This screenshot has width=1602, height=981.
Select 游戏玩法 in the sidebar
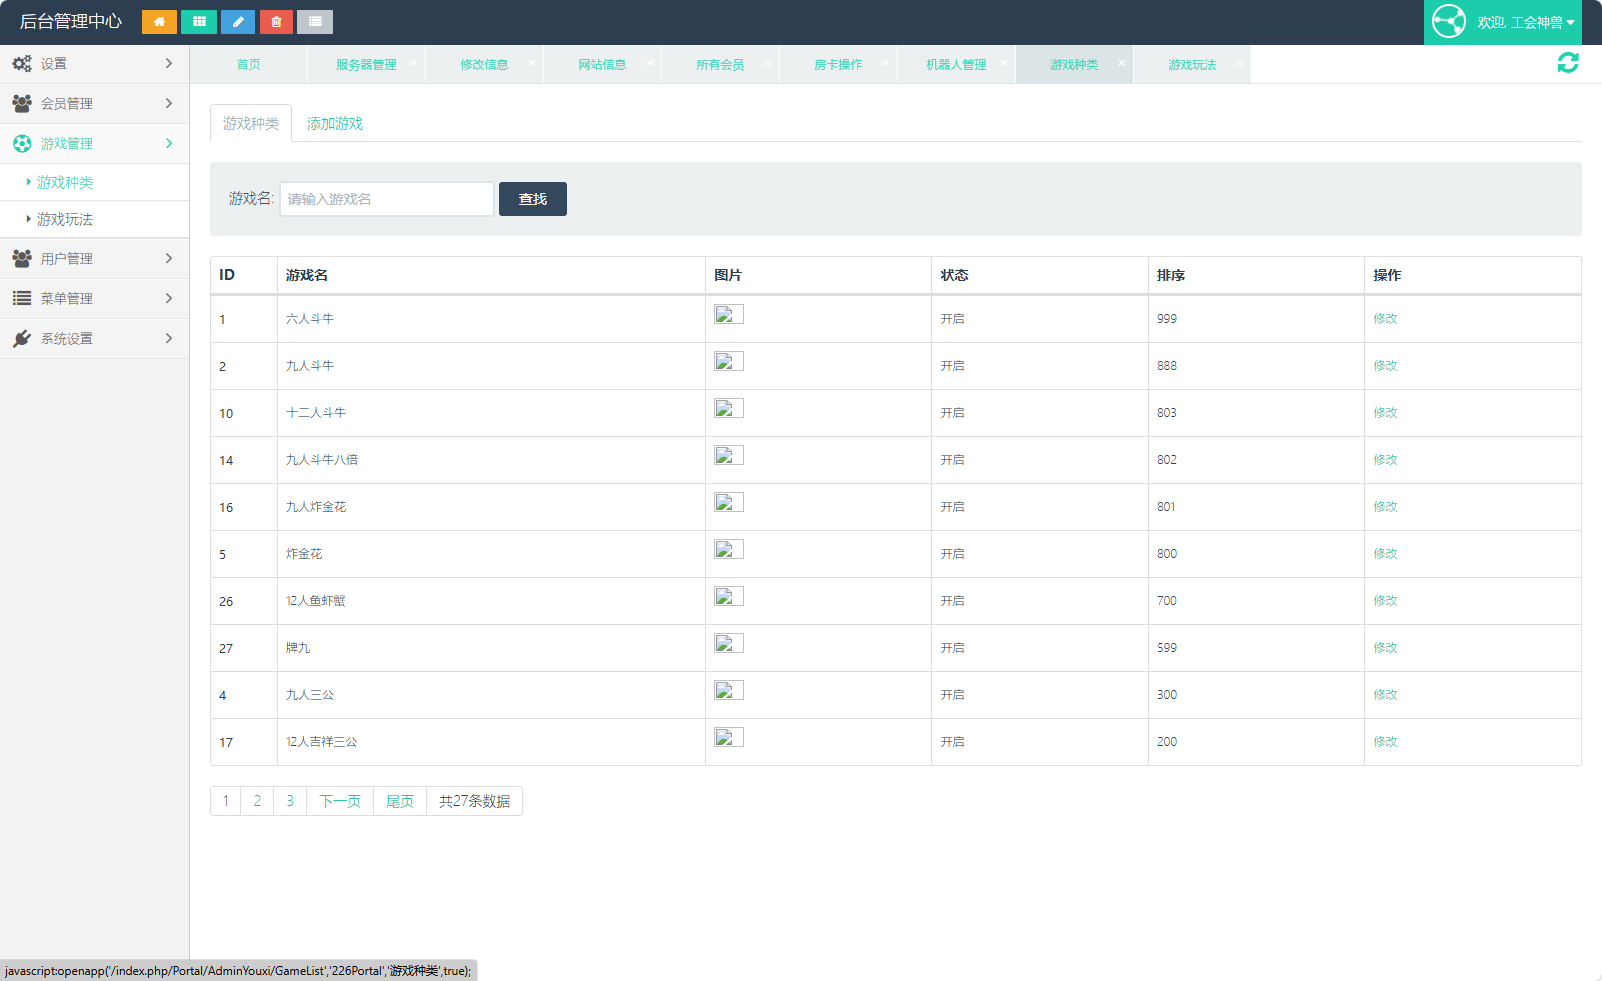click(65, 220)
